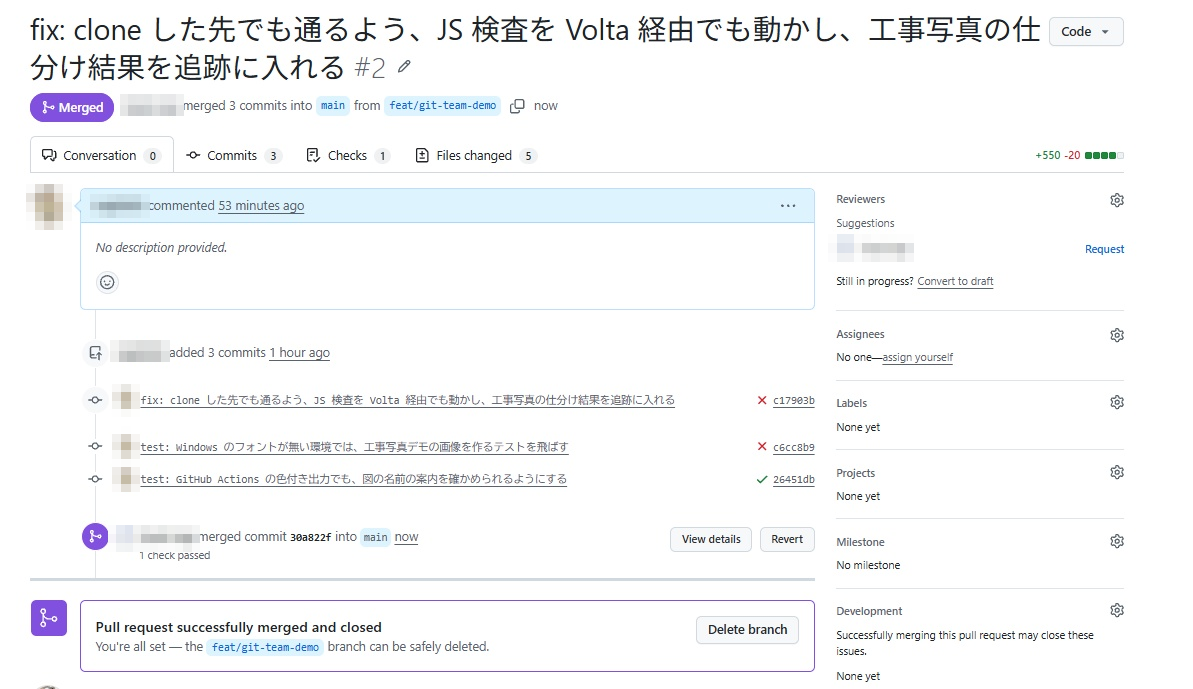Click the failed status X beside c17903b

coord(762,400)
